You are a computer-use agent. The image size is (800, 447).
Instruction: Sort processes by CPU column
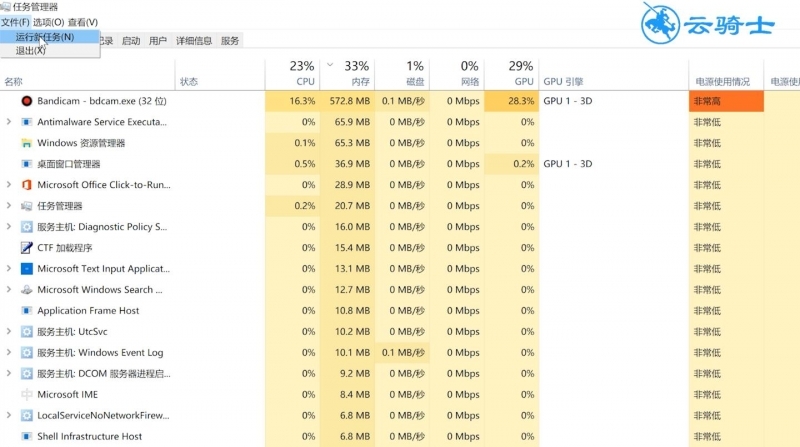click(293, 74)
